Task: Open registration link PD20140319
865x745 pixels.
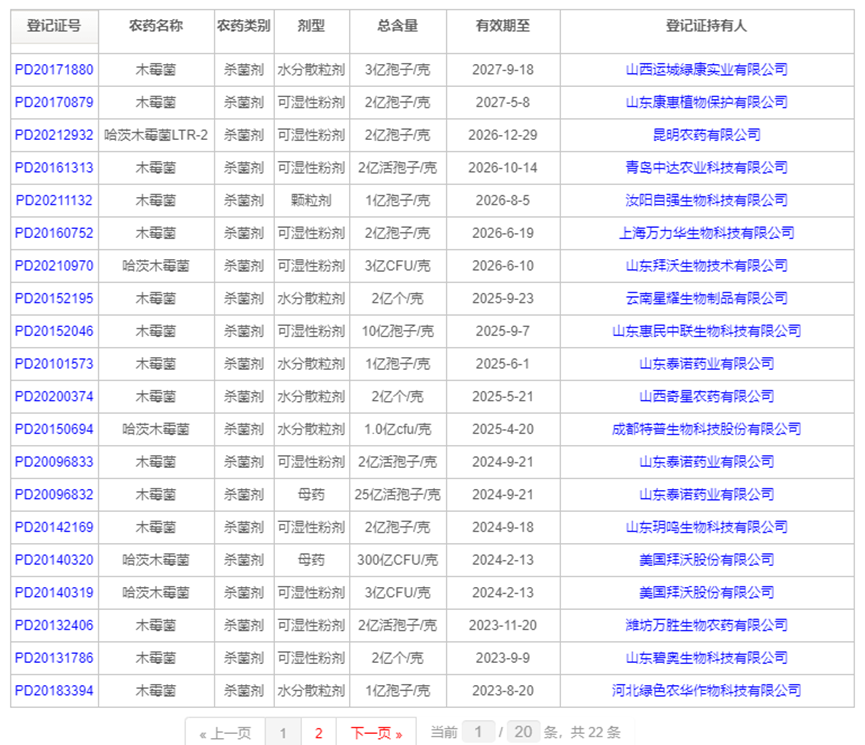Action: coord(54,592)
